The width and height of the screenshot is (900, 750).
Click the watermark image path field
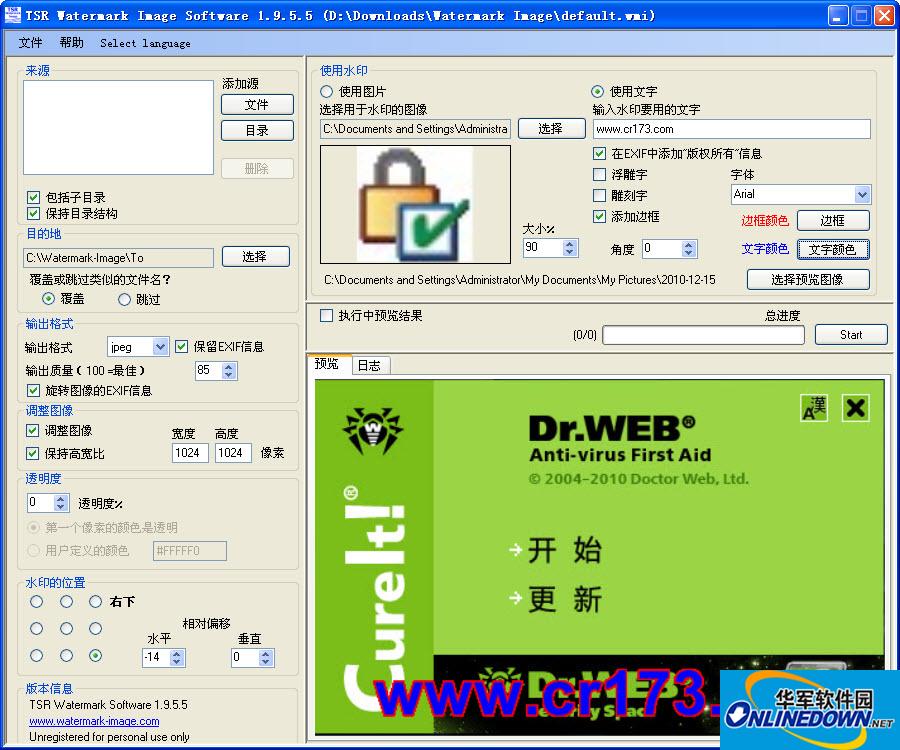(416, 129)
